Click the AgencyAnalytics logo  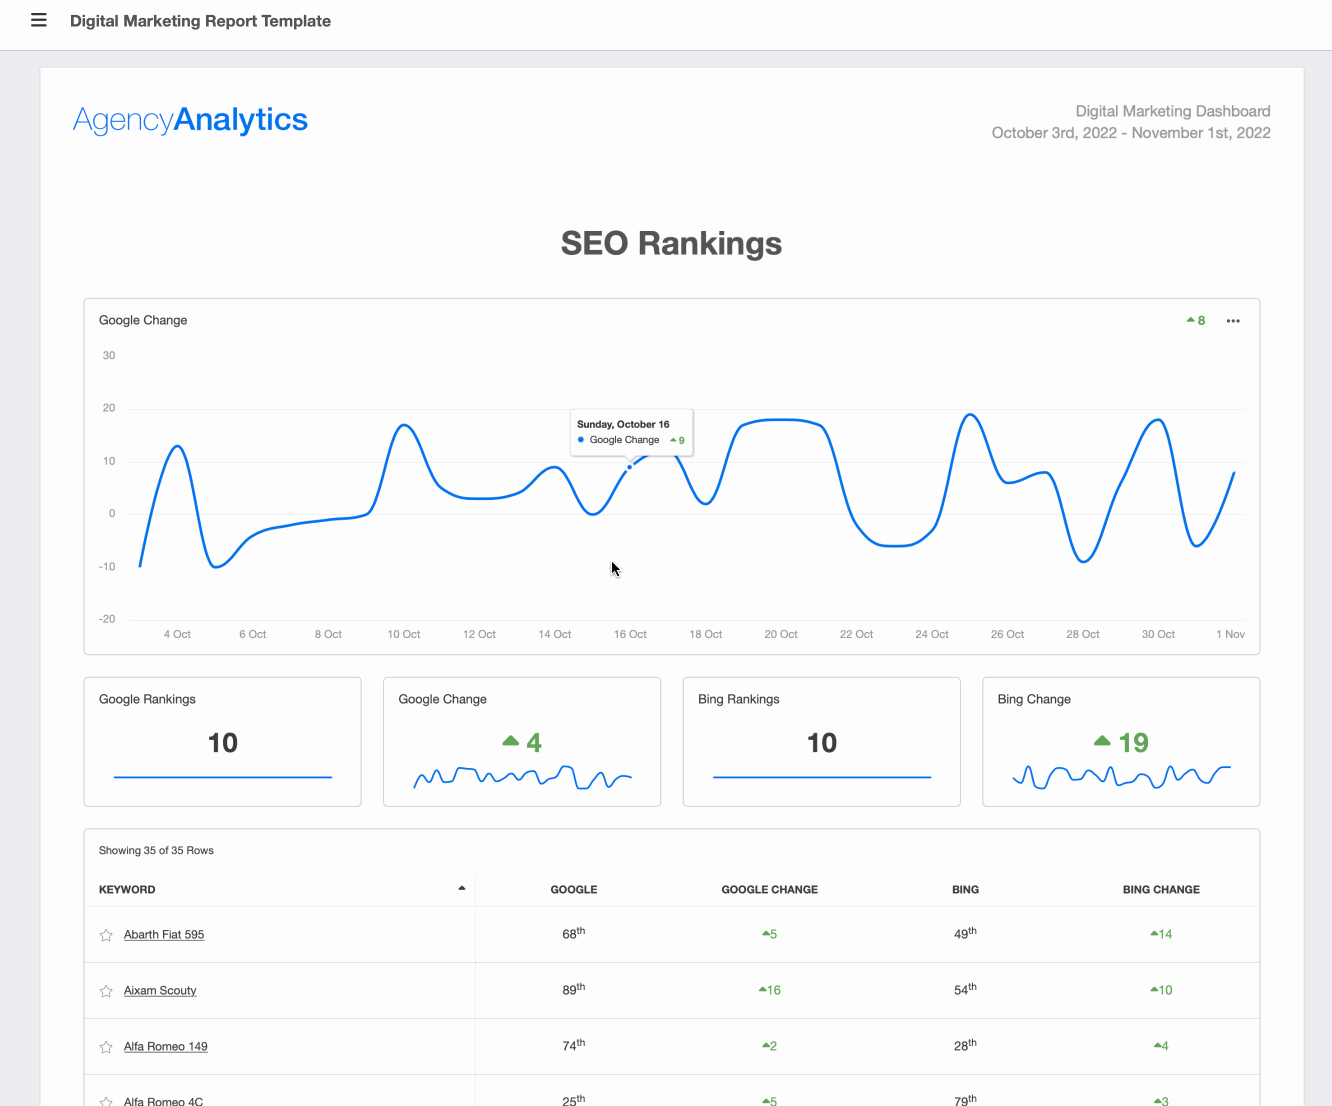tap(190, 120)
